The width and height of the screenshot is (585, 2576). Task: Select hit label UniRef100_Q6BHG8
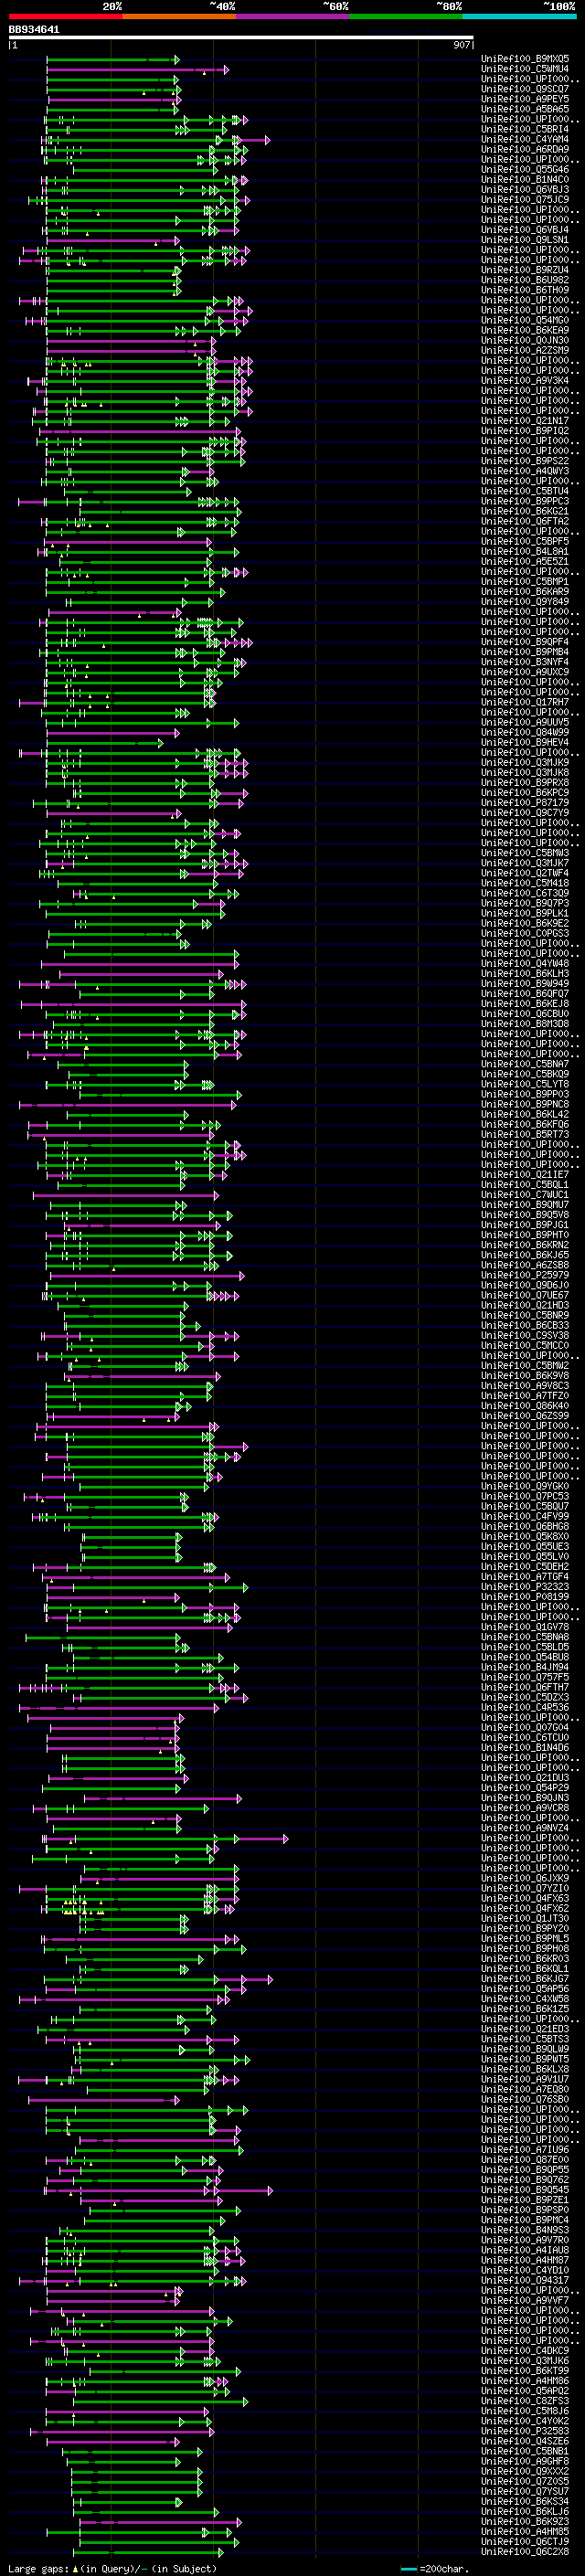(525, 1526)
